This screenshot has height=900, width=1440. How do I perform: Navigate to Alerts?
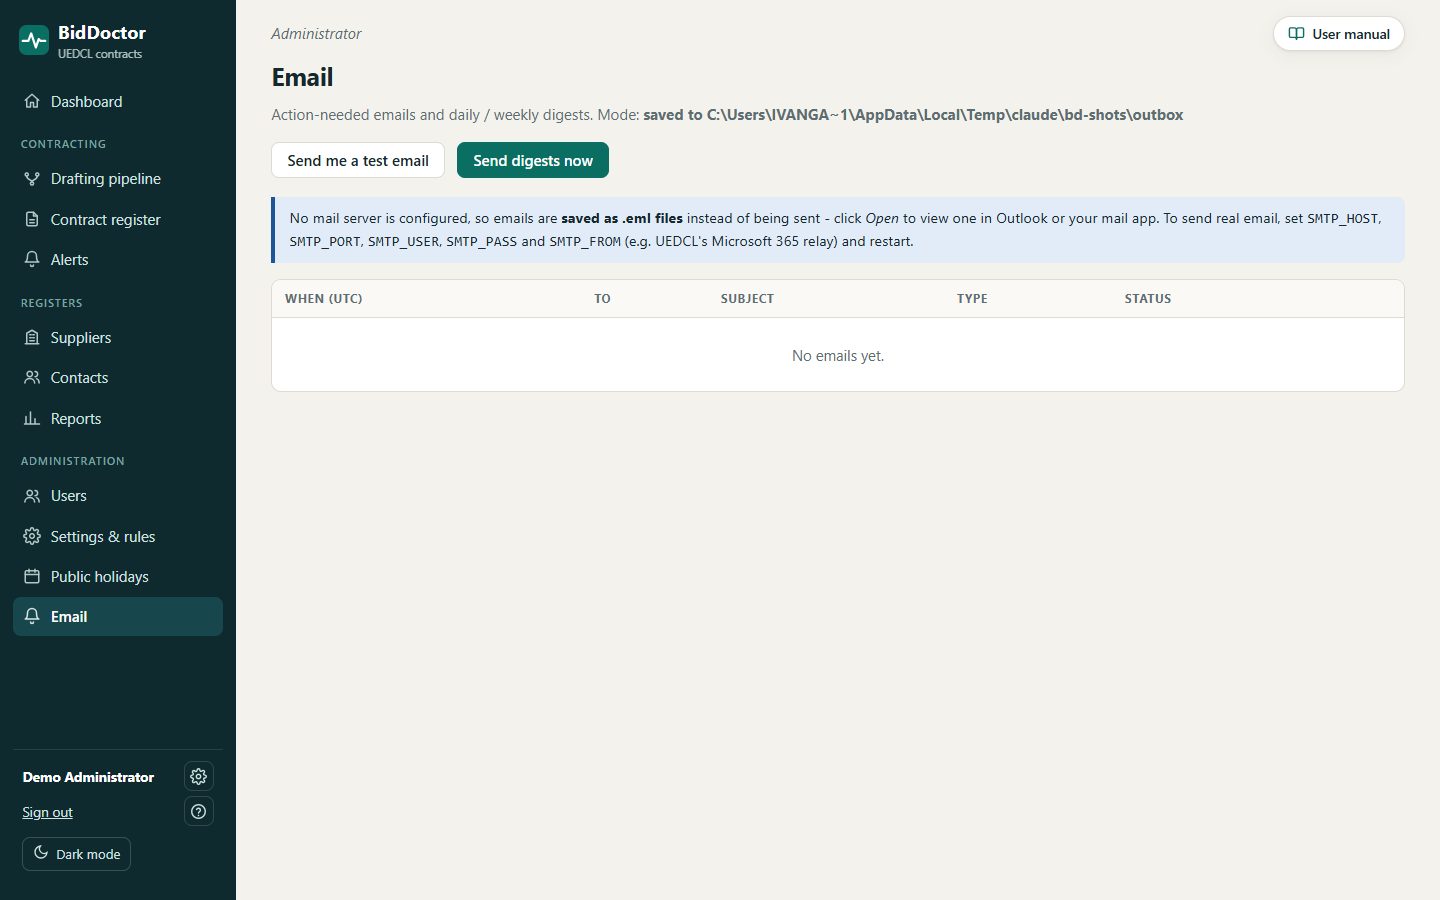118,259
